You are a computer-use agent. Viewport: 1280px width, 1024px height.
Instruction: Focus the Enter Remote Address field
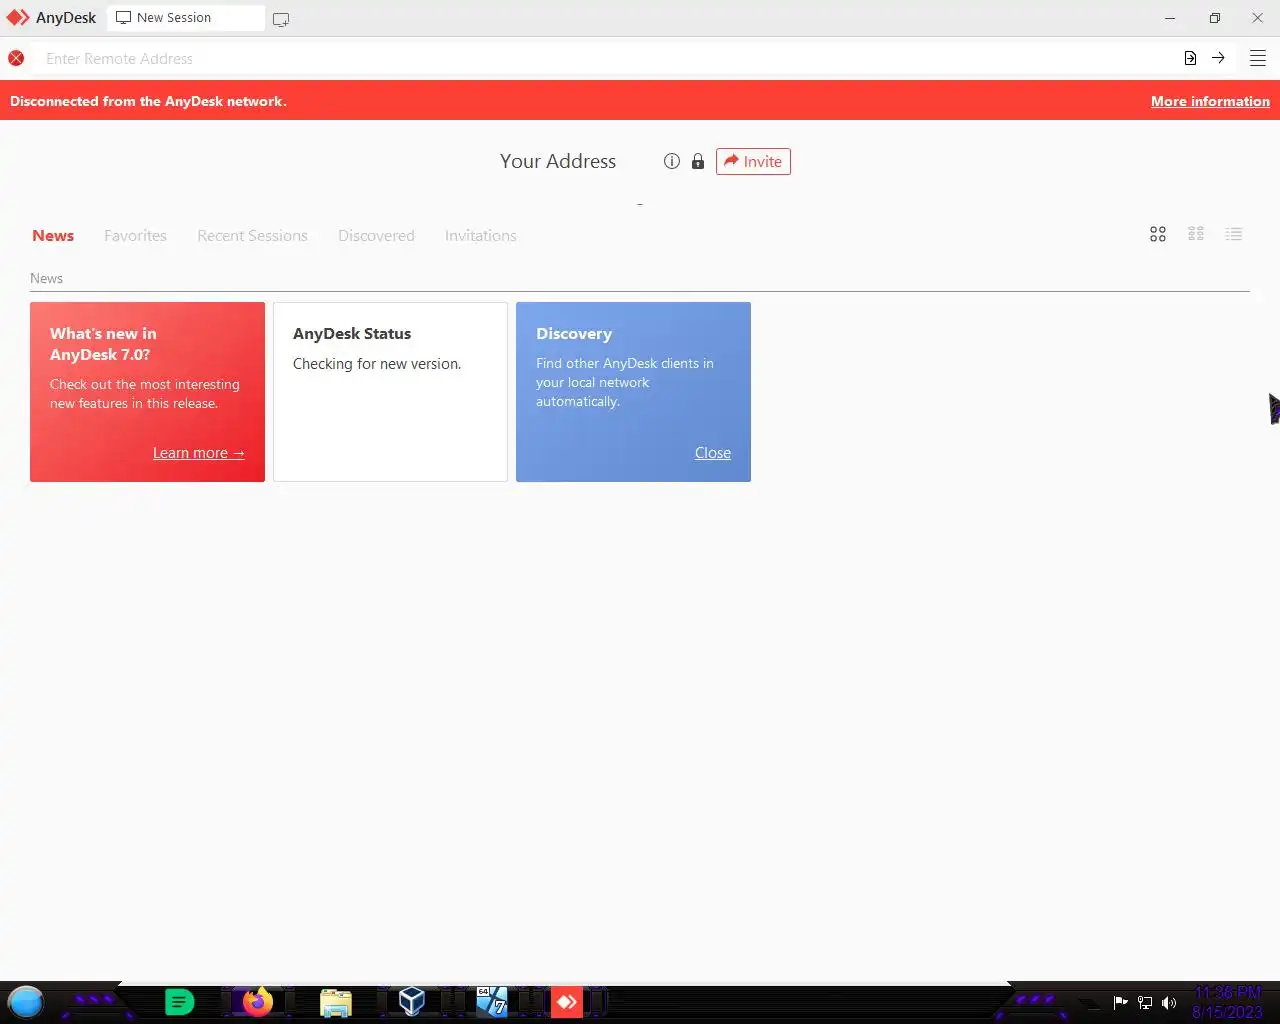click(x=605, y=59)
